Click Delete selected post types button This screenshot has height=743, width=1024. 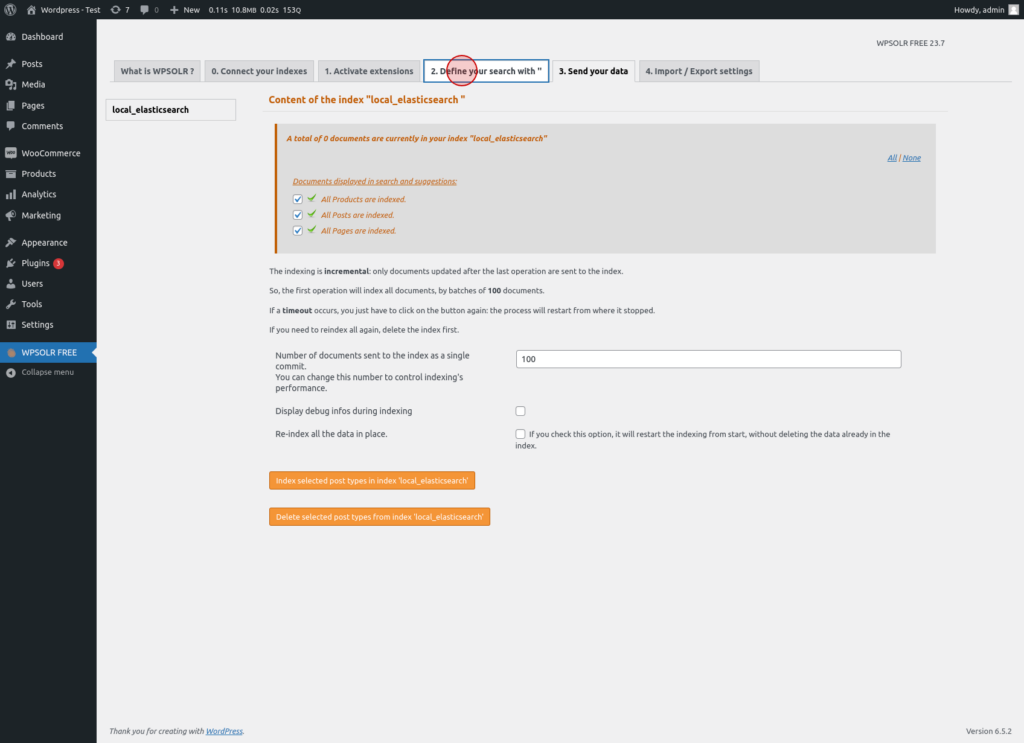pos(379,517)
